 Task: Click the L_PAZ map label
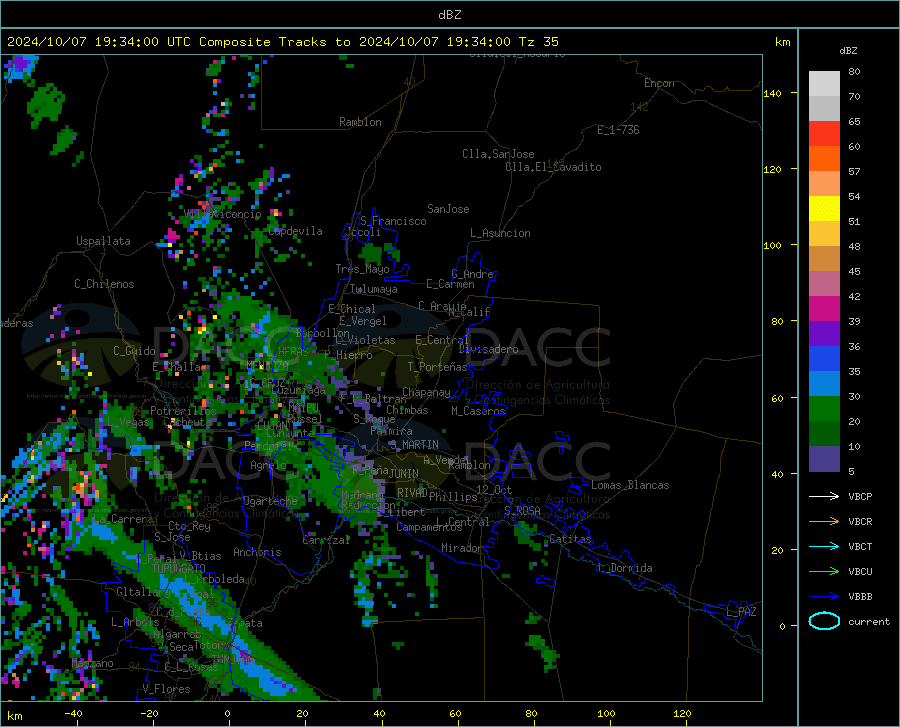pos(741,612)
